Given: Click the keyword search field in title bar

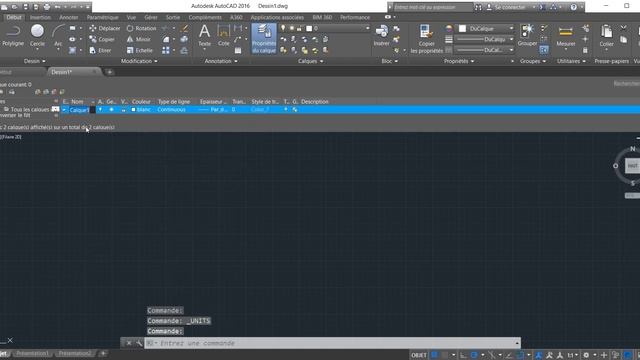Looking at the screenshot, I should (x=432, y=7).
